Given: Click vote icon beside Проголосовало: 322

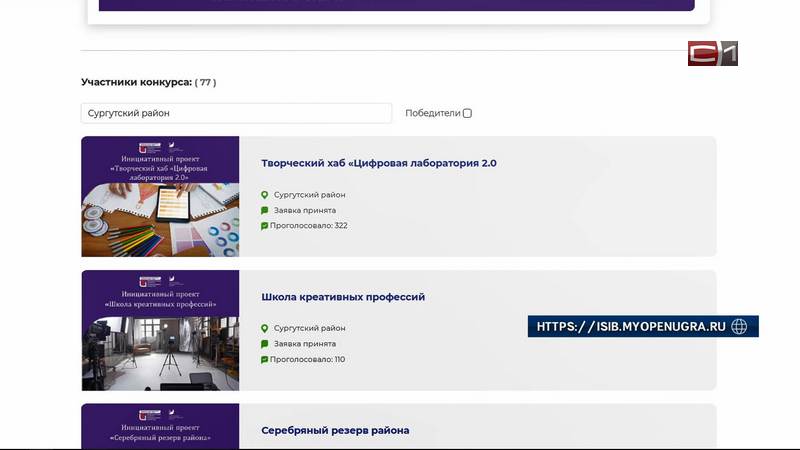Looking at the screenshot, I should pos(264,226).
